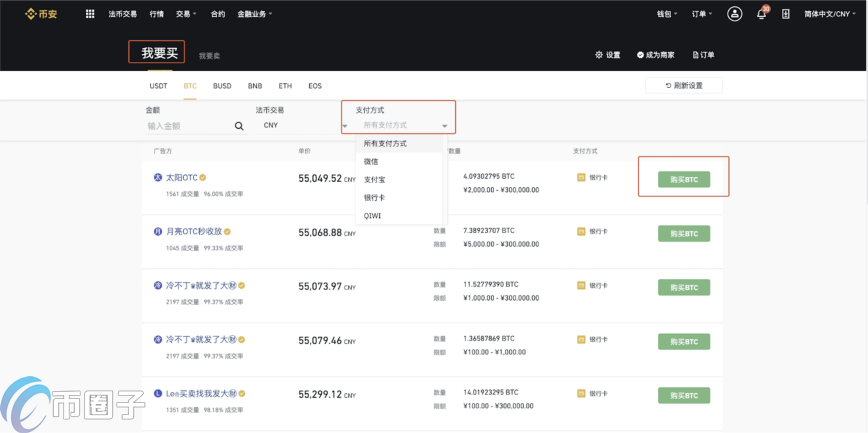868x433 pixels.
Task: Click avatar icon of Lee买卖找我发大财
Action: point(158,394)
